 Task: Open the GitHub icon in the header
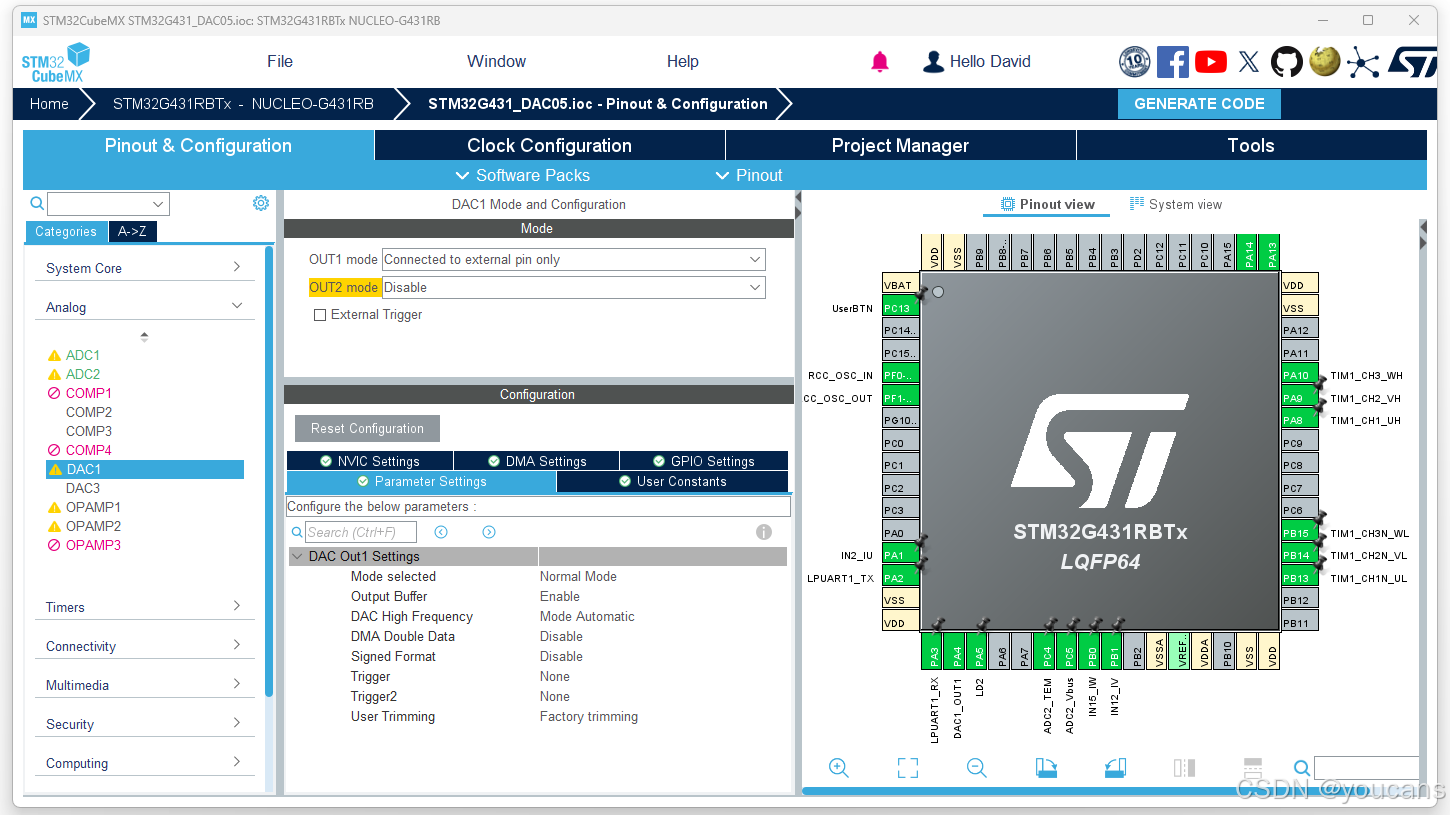pyautogui.click(x=1287, y=62)
